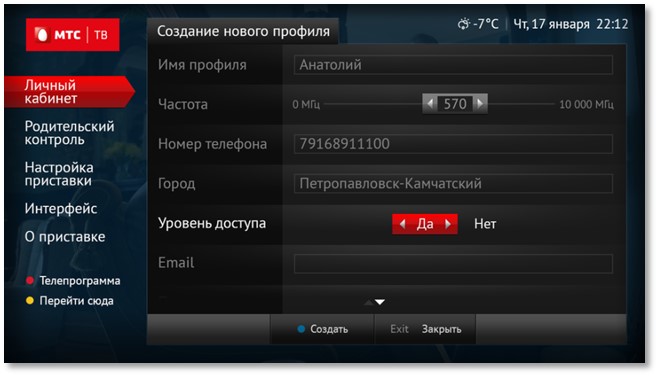
Task: Click the yellow Перейти сюда dot
Action: click(x=30, y=300)
